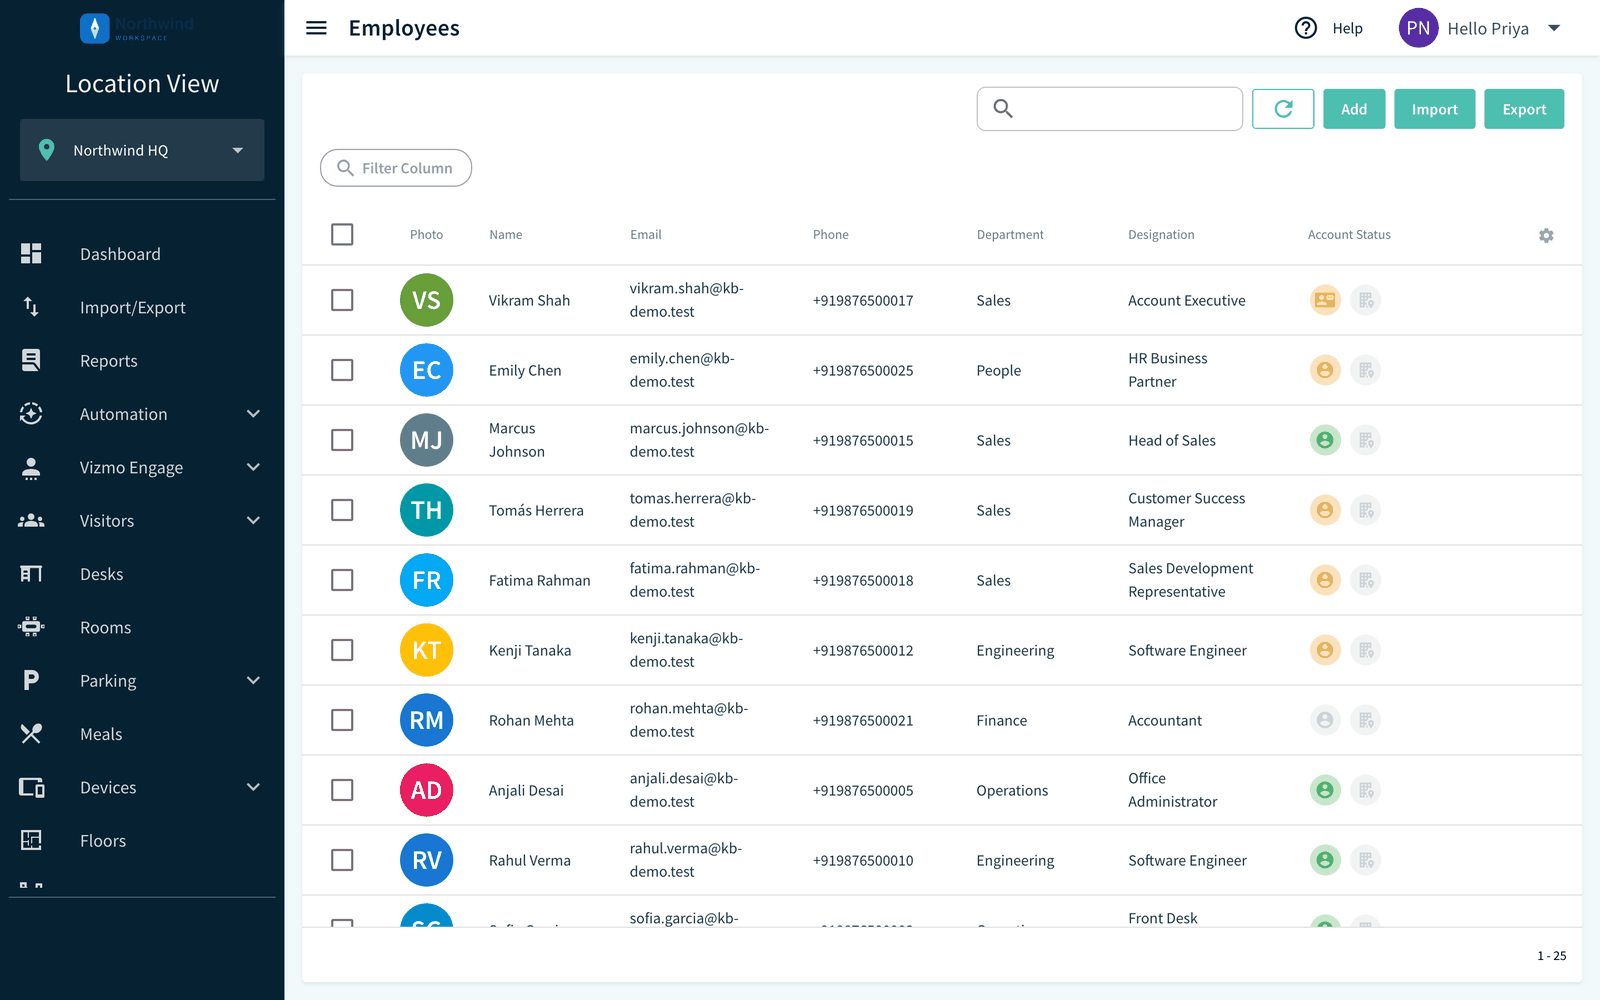Check the box for Rahul Verma
Viewport: 1600px width, 1000px height.
[x=342, y=860]
